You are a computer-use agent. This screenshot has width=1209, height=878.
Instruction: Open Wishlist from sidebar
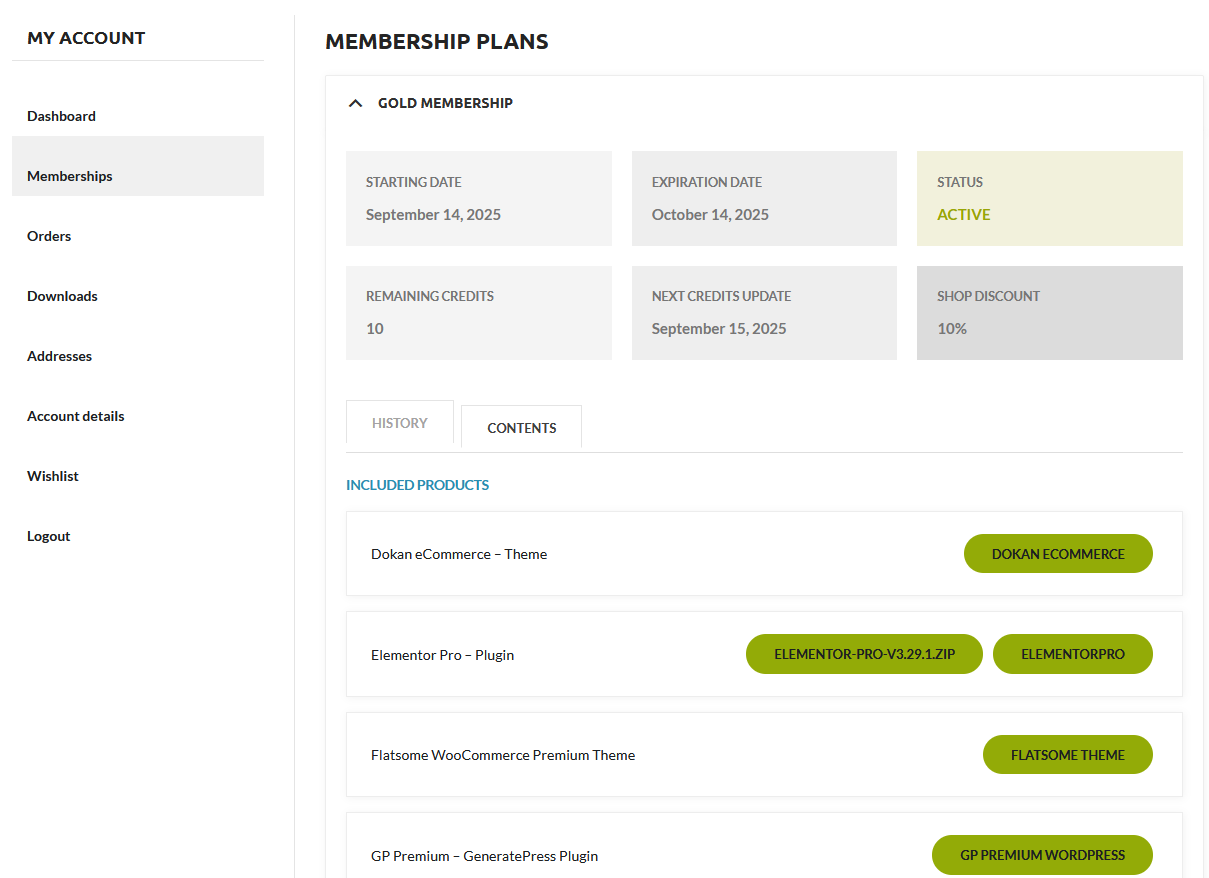point(53,476)
